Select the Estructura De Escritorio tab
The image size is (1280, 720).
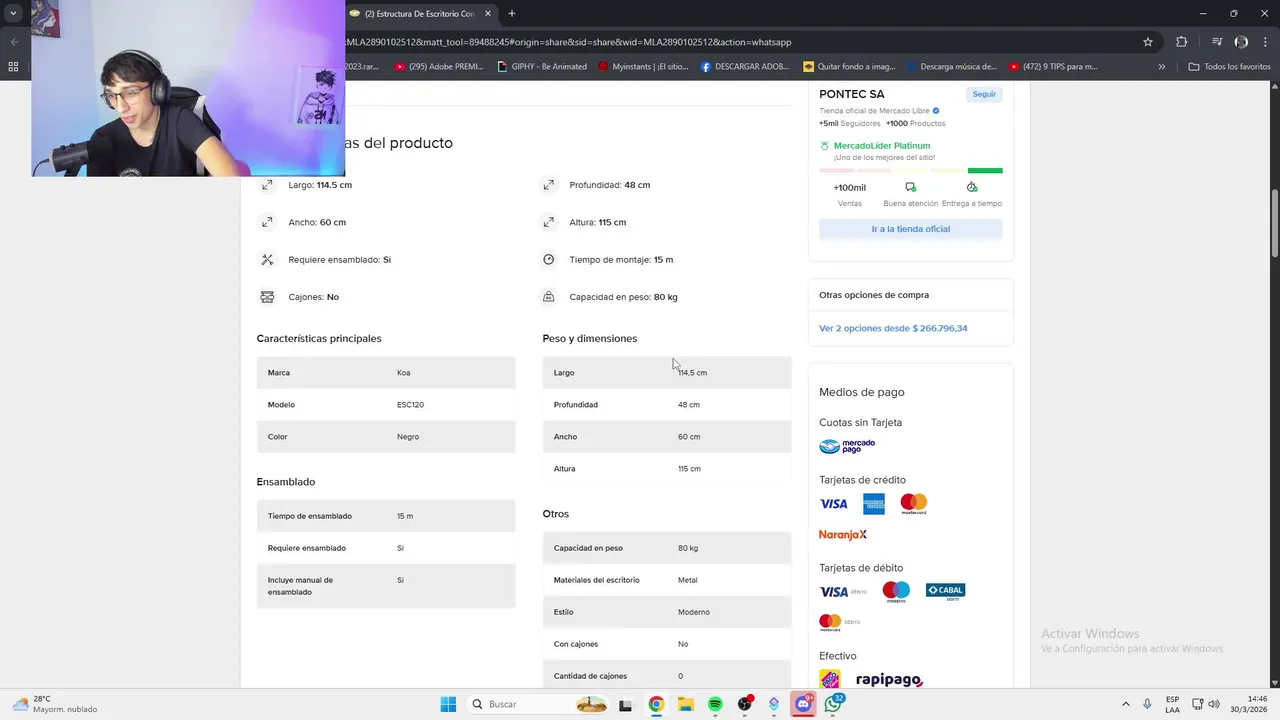pyautogui.click(x=420, y=14)
